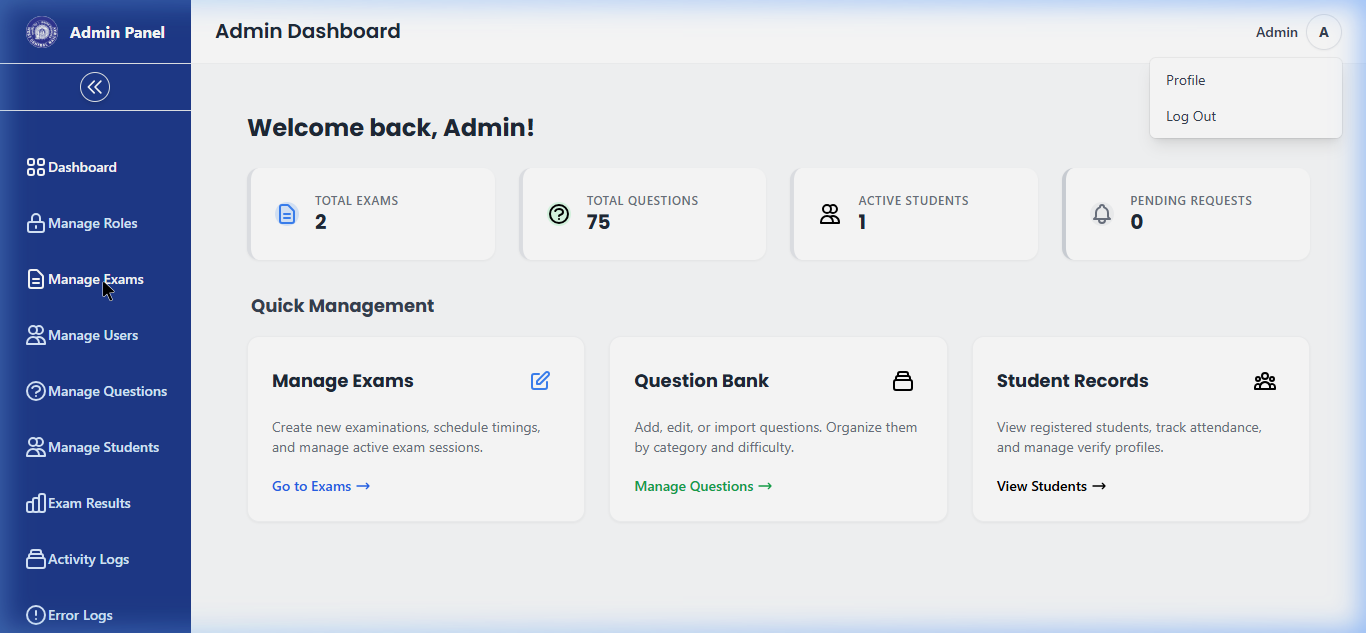1366x633 pixels.
Task: Click the Dashboard grid icon in sidebar
Action: pos(36,167)
